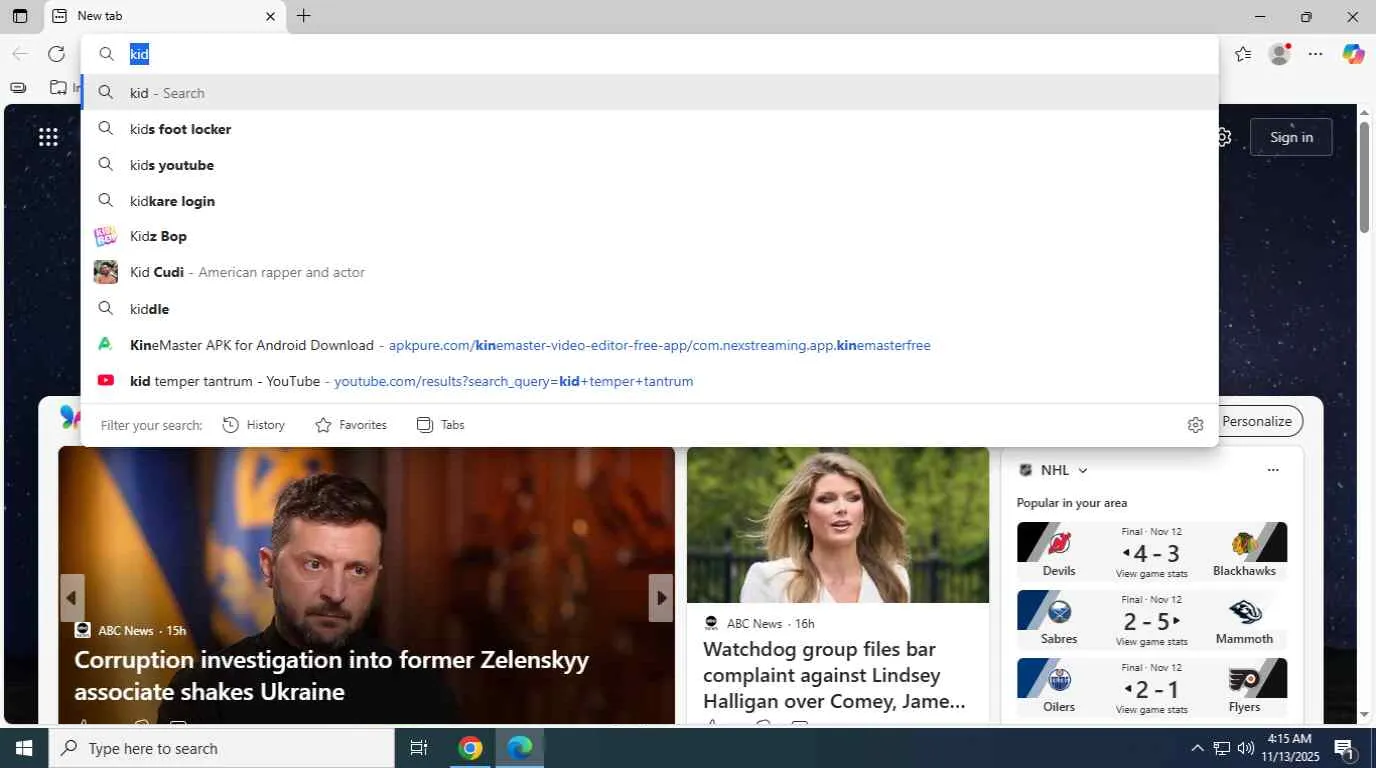1376x768 pixels.
Task: Click the Sign in button
Action: click(x=1291, y=137)
